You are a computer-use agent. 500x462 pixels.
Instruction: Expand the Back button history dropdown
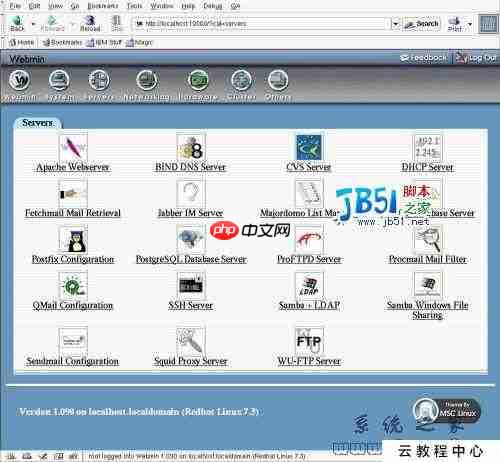click(33, 24)
